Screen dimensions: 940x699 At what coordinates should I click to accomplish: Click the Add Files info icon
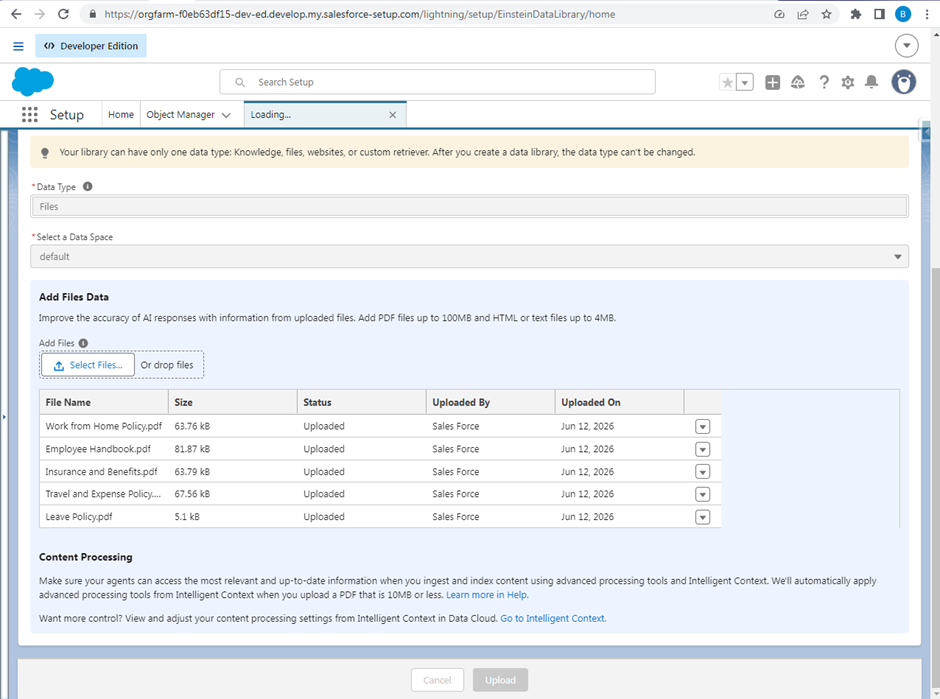pyautogui.click(x=83, y=343)
